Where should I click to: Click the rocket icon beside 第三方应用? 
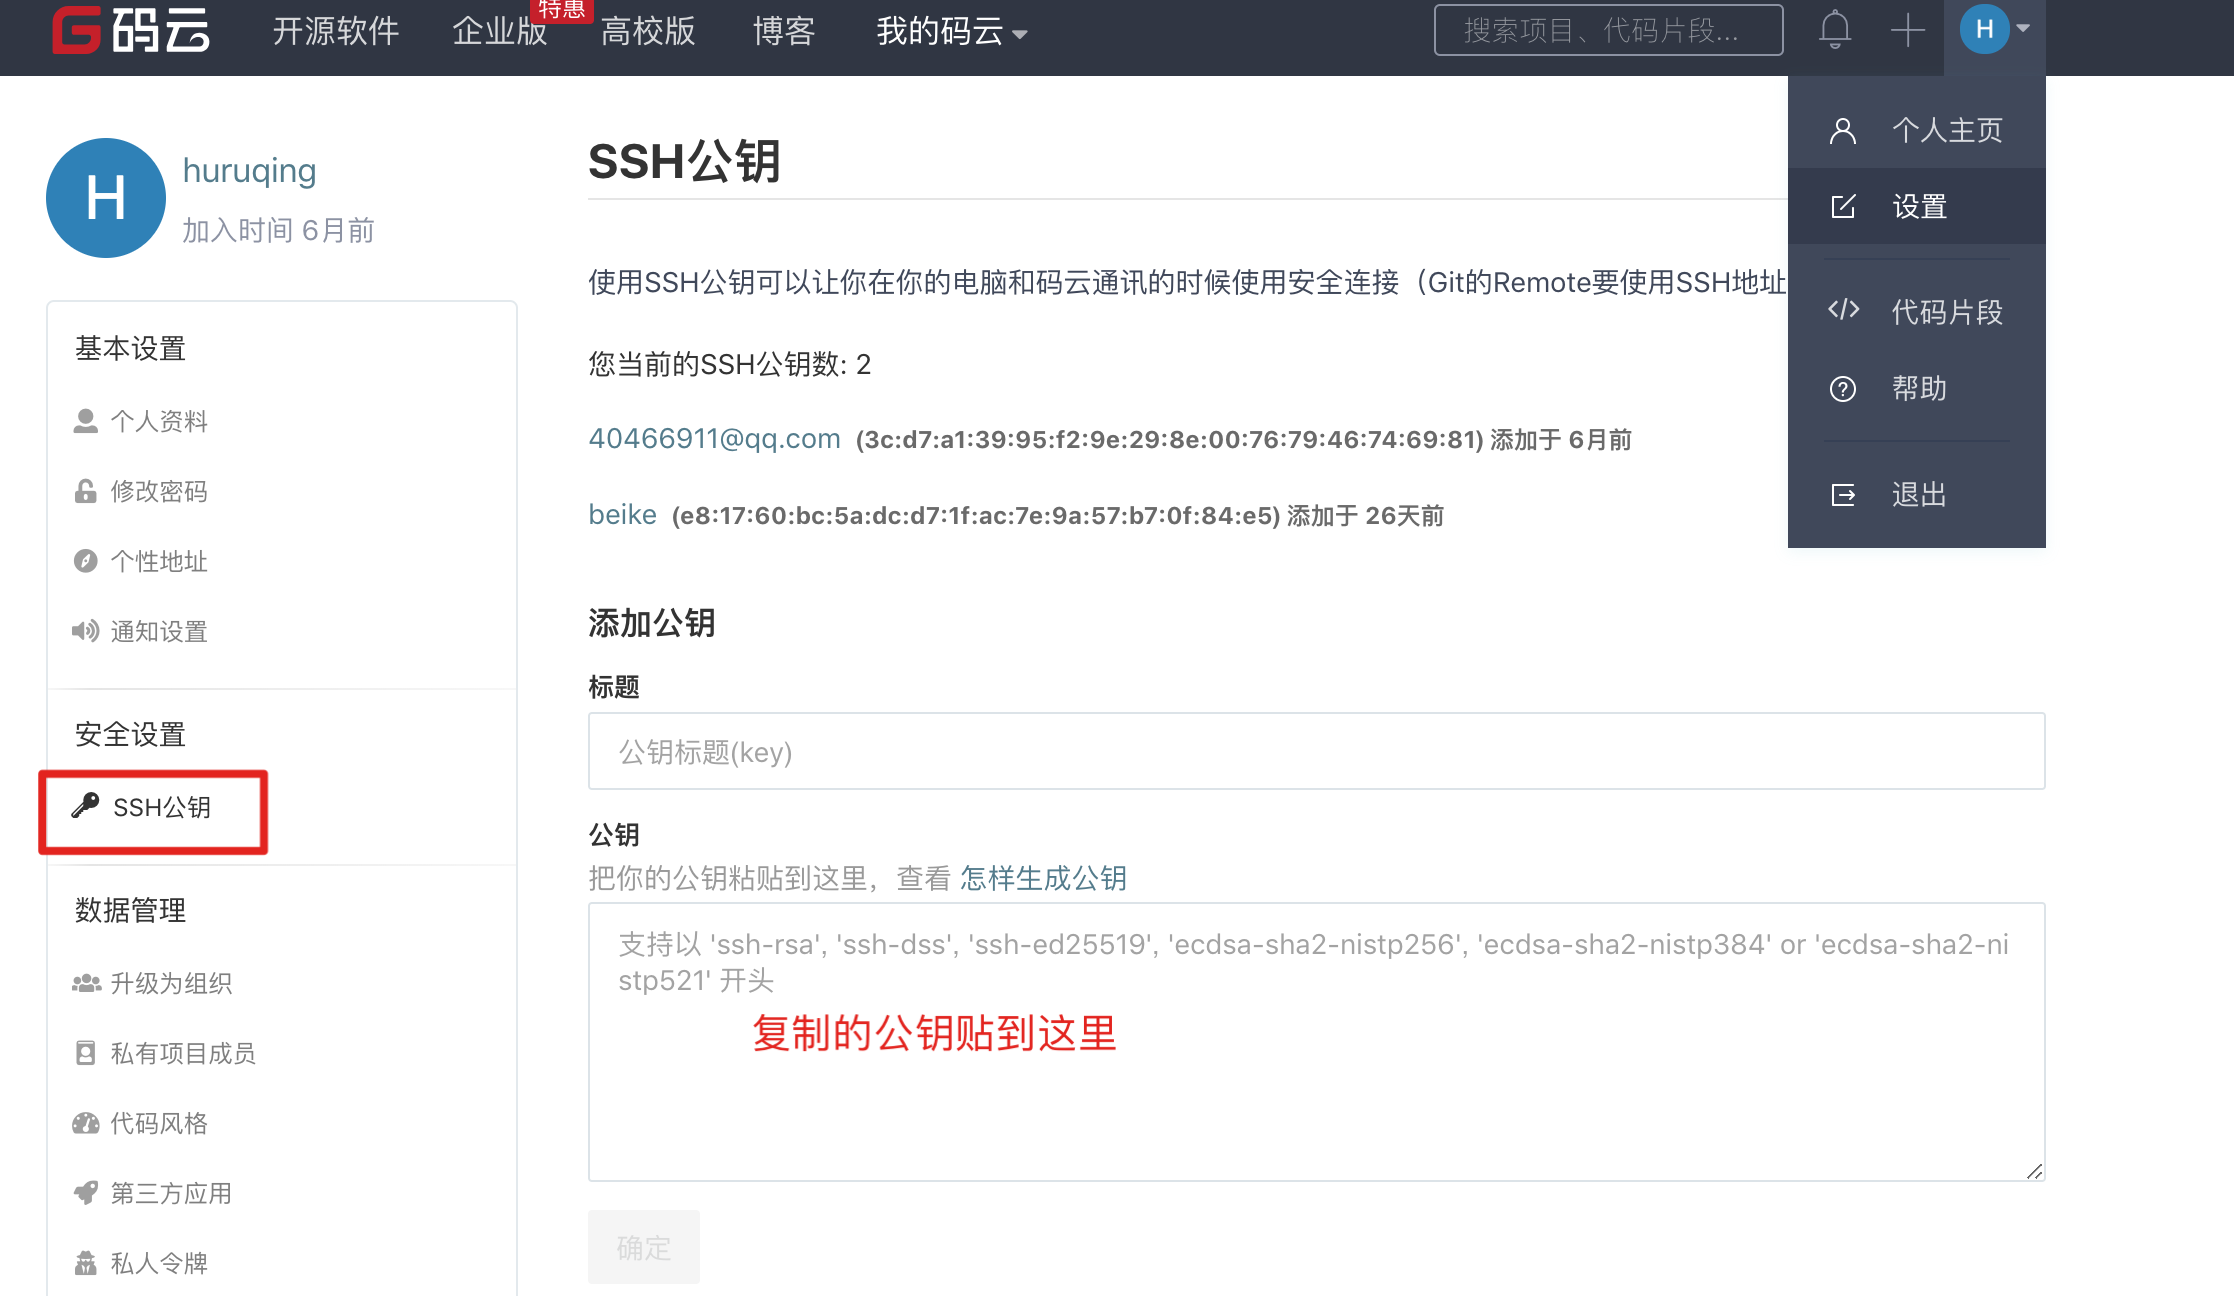[x=86, y=1192]
